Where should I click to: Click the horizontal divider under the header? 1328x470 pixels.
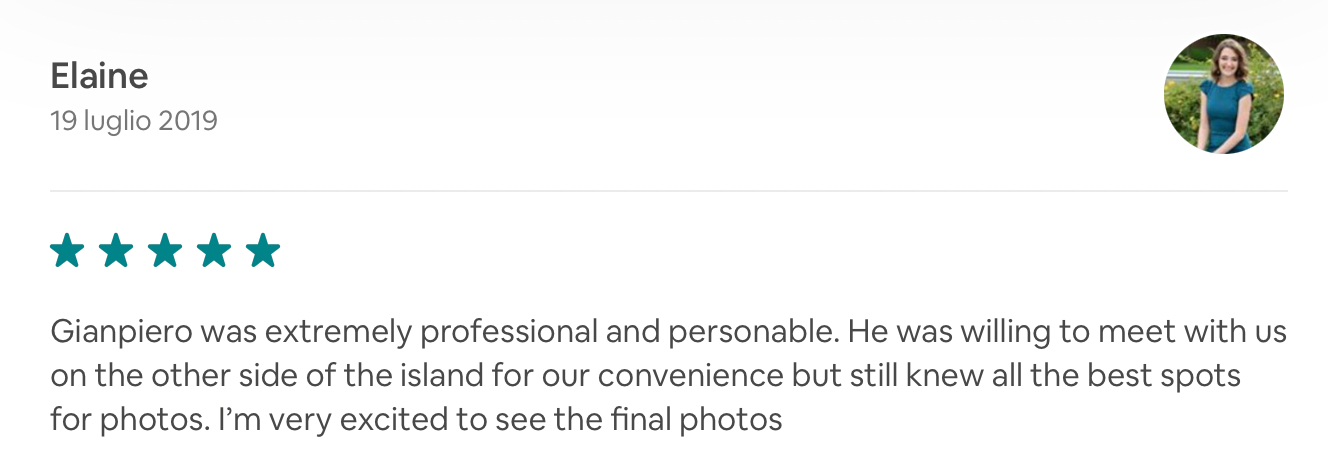point(668,191)
